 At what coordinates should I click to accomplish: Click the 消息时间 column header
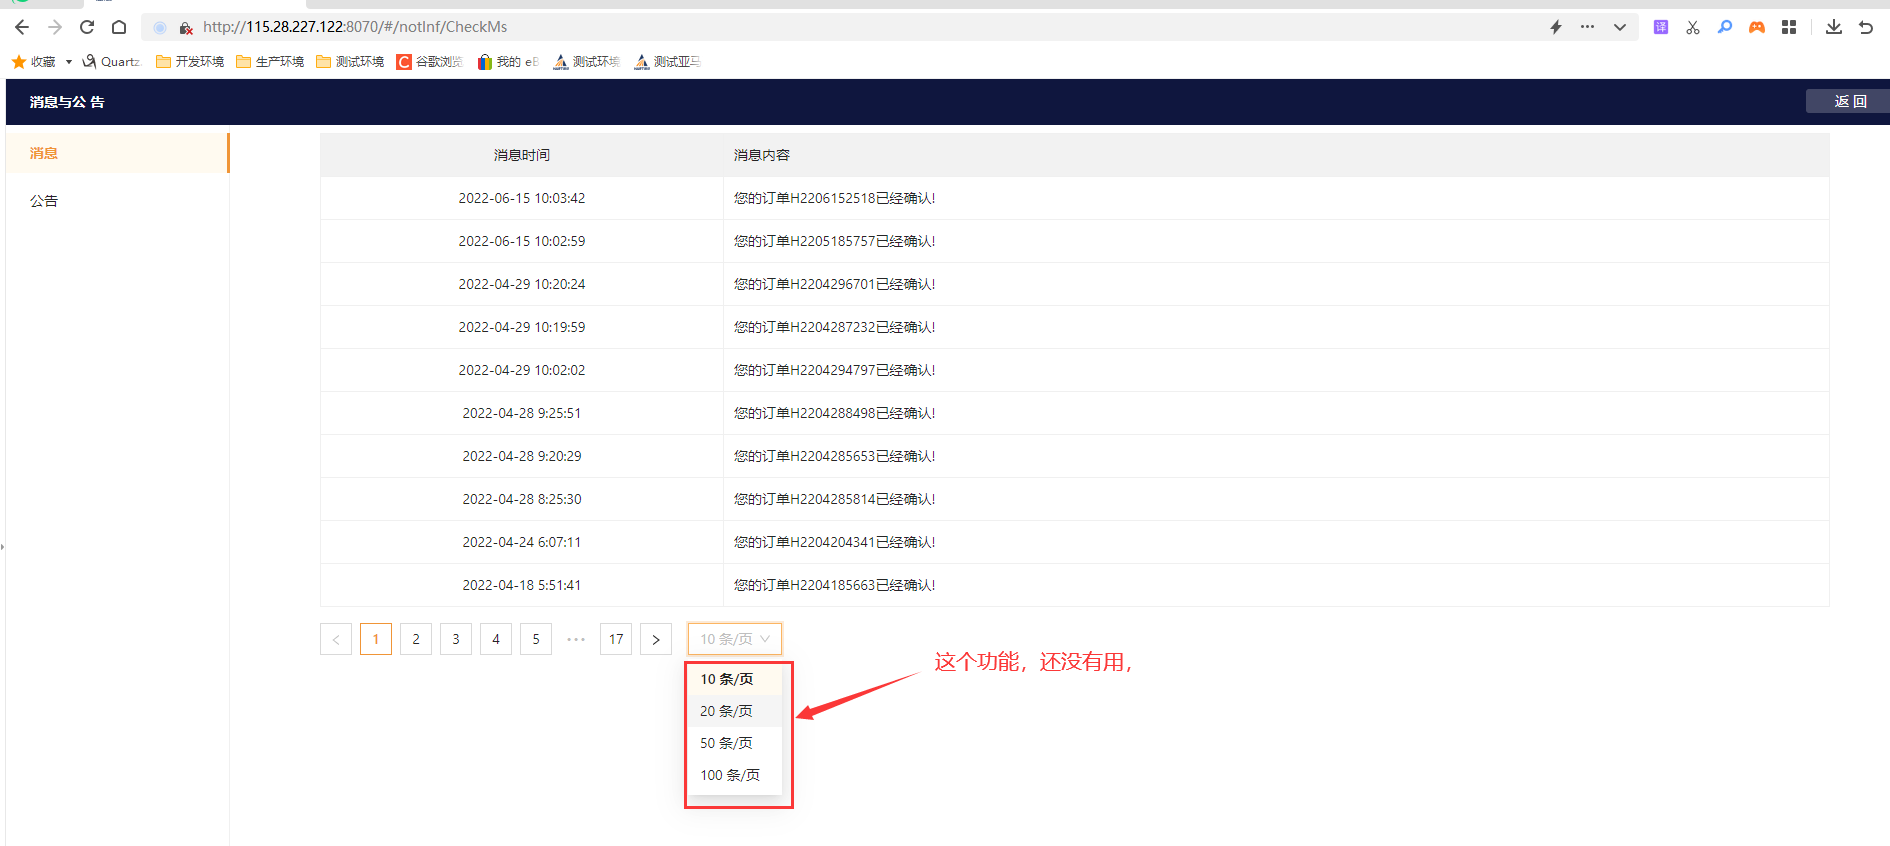coord(522,155)
